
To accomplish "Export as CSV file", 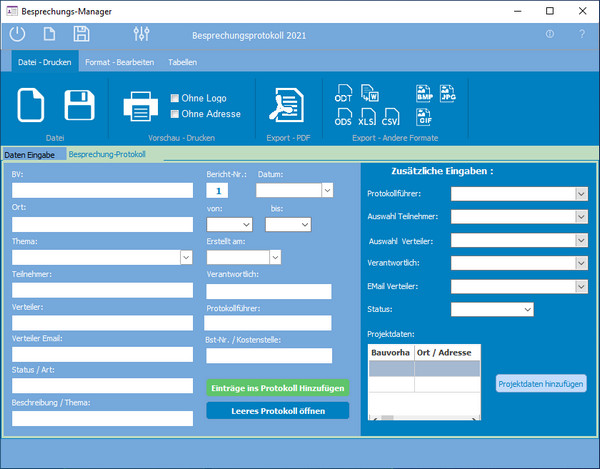I will click(392, 118).
